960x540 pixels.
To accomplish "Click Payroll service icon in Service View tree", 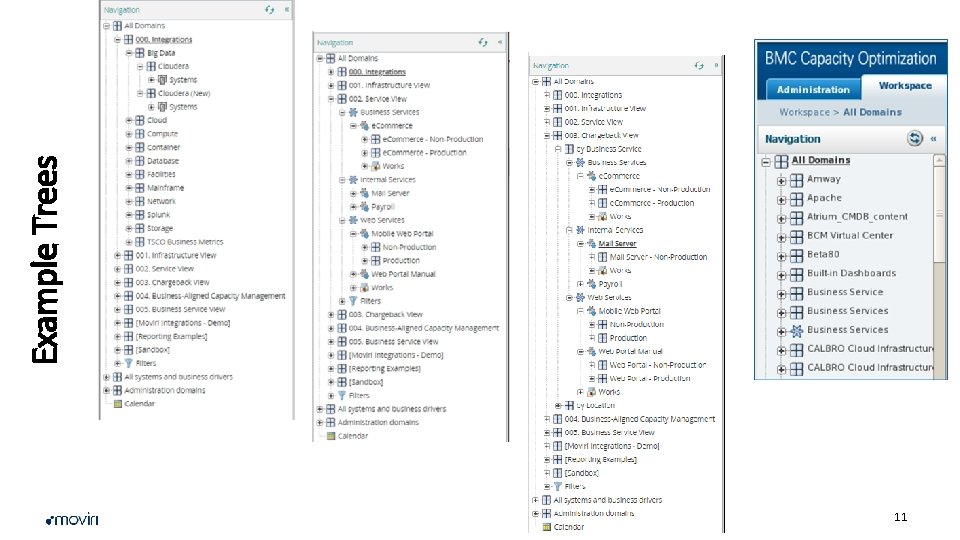I will coord(364,206).
